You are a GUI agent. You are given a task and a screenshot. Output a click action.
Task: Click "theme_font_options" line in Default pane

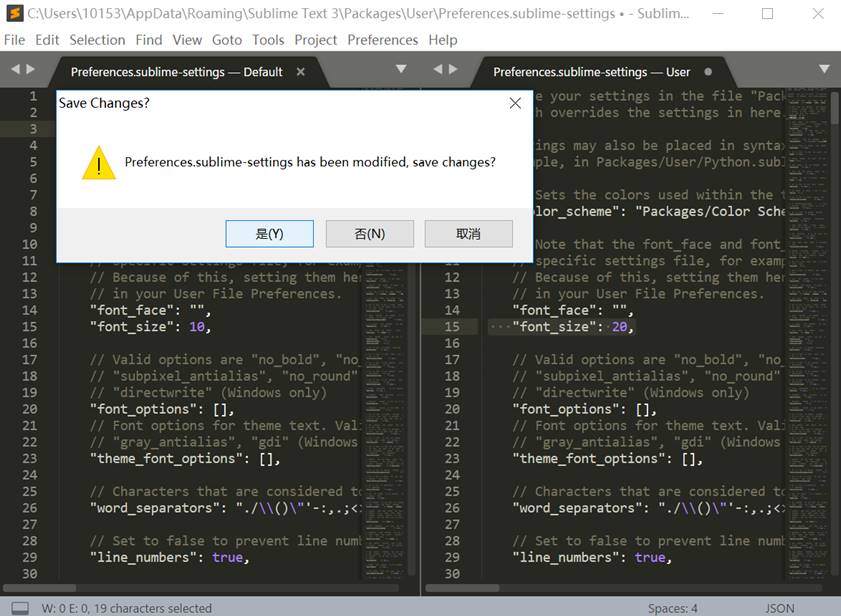(x=185, y=458)
